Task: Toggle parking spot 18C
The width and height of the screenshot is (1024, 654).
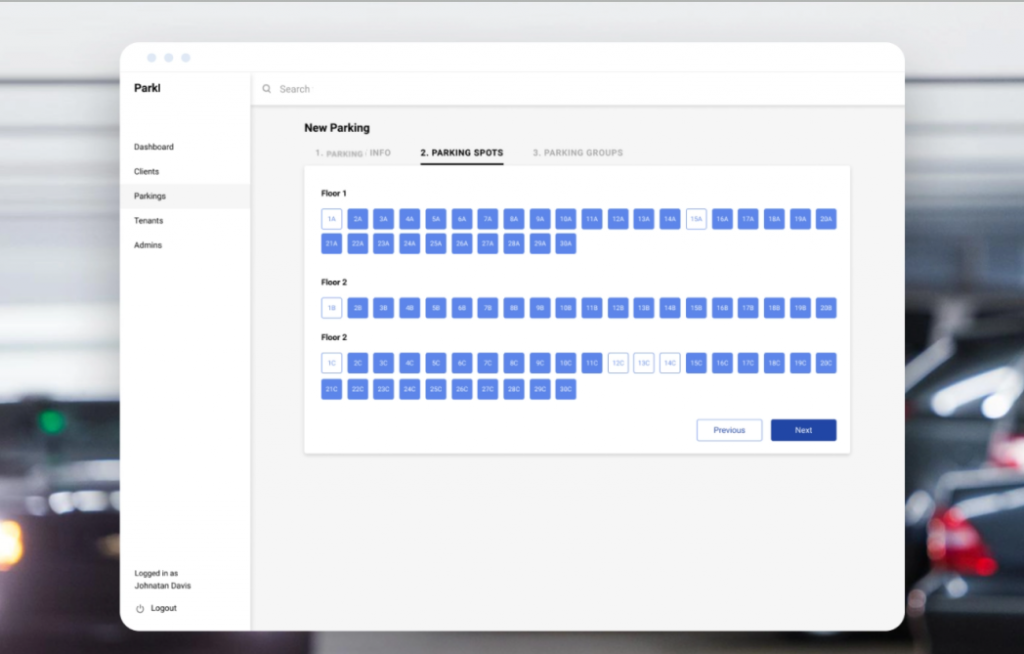Action: 774,363
